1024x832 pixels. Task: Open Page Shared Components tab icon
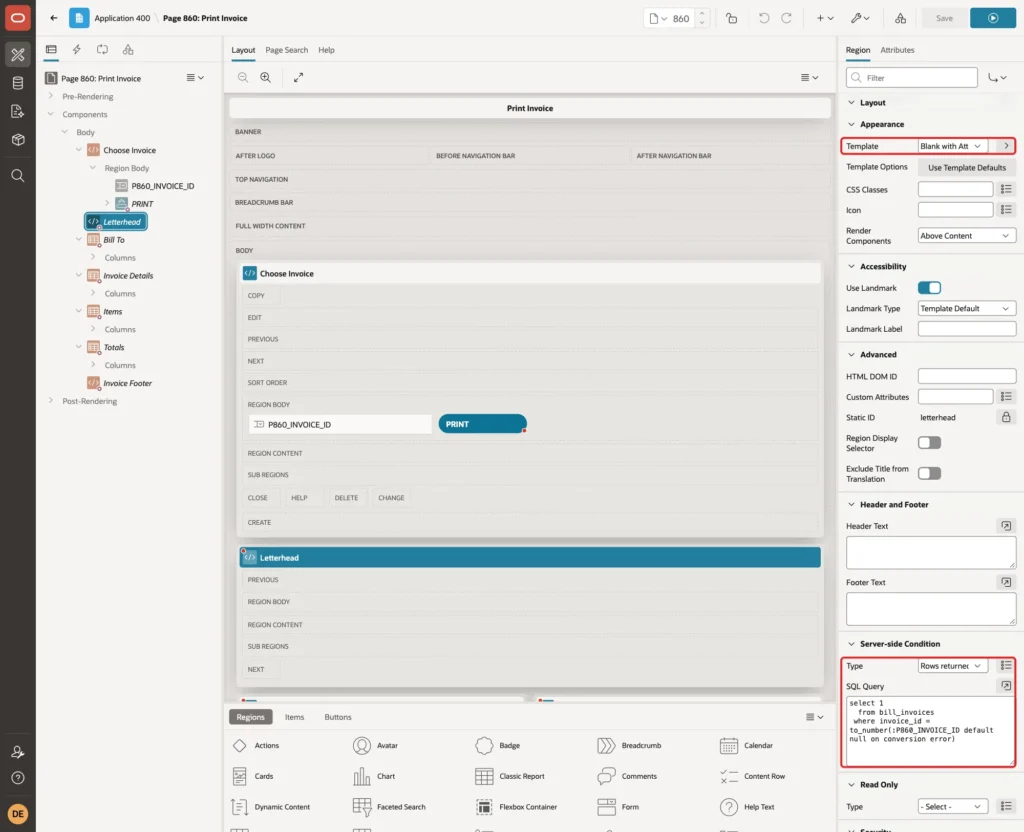pyautogui.click(x=128, y=50)
